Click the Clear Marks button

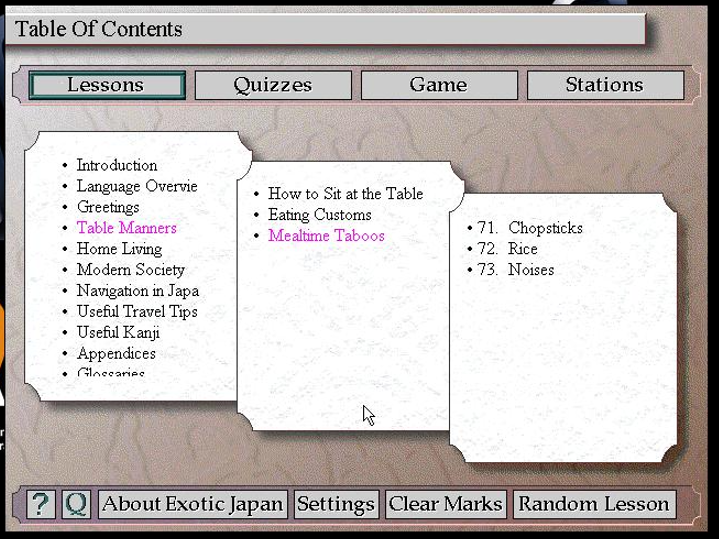coord(446,504)
